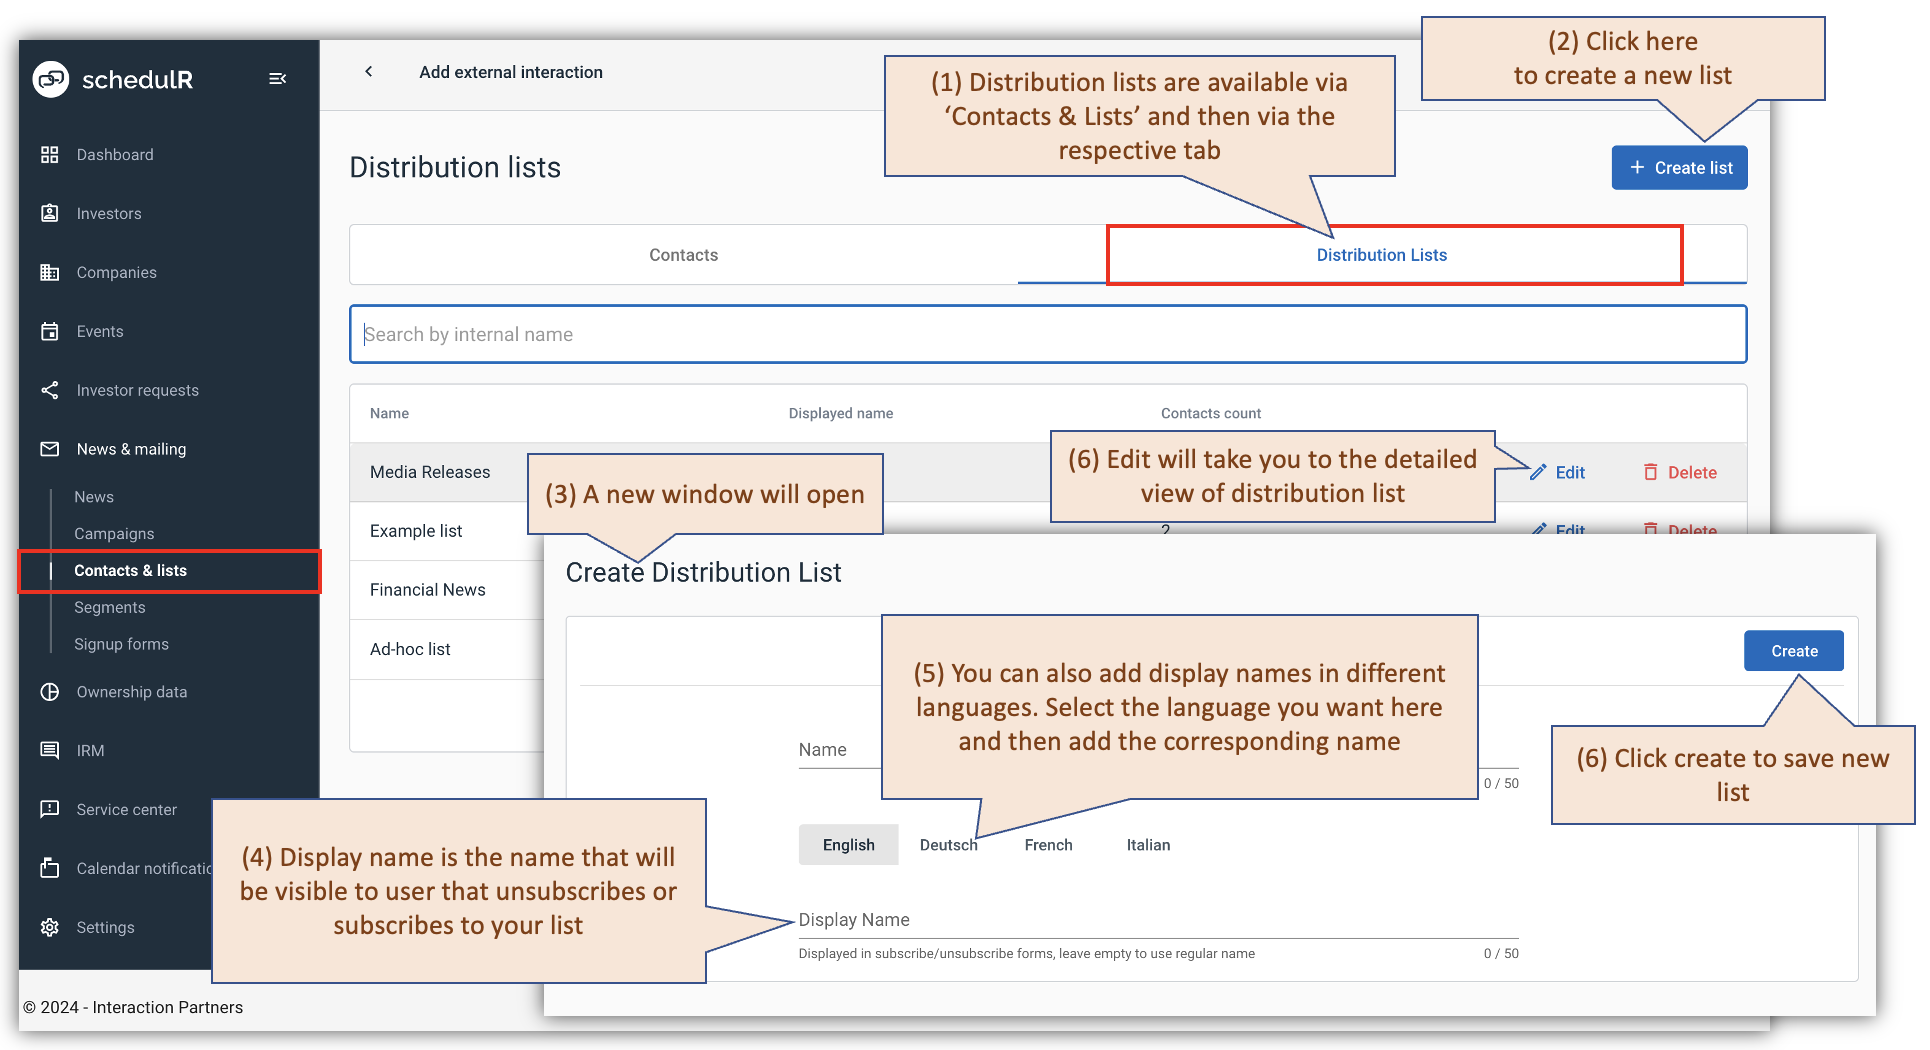Click the Create list button
1930x1050 pixels.
(x=1679, y=167)
